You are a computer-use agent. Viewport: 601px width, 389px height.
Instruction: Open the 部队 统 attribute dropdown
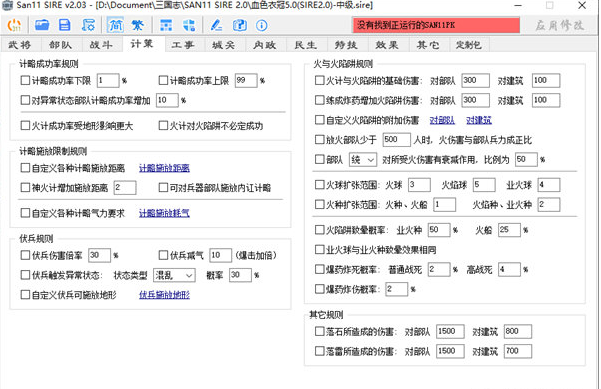click(x=363, y=159)
